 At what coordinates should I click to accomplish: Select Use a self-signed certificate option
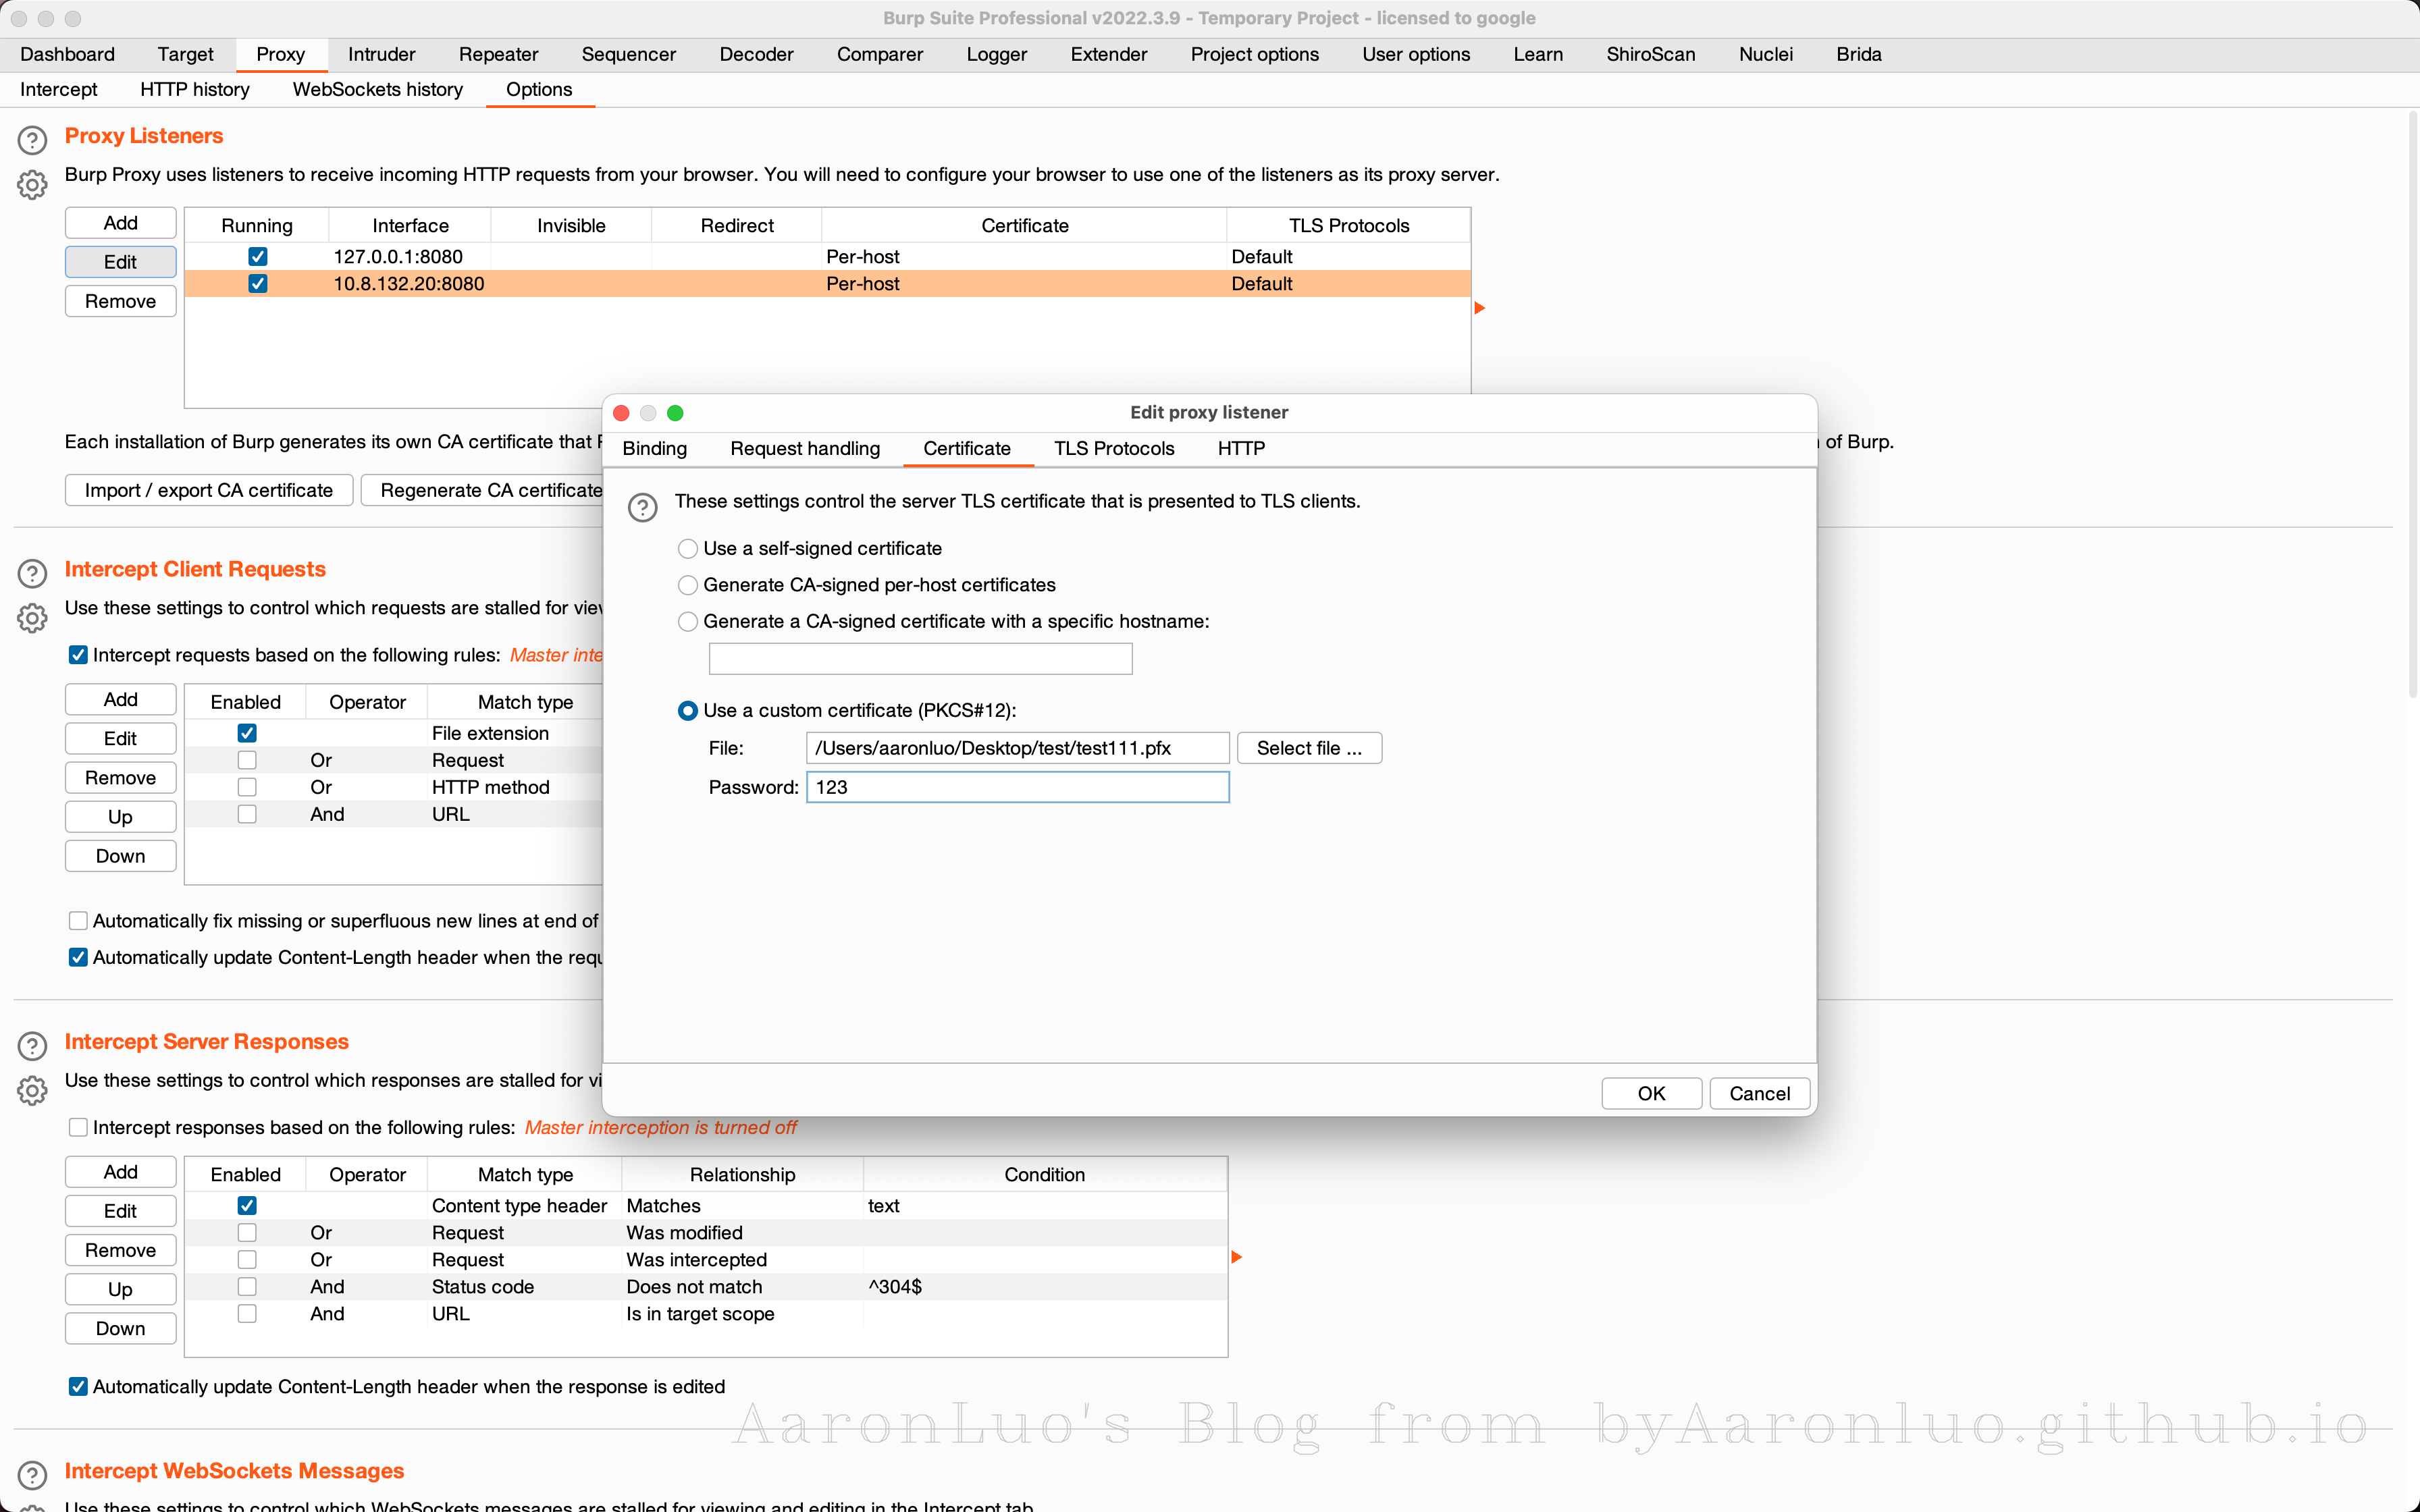click(688, 549)
